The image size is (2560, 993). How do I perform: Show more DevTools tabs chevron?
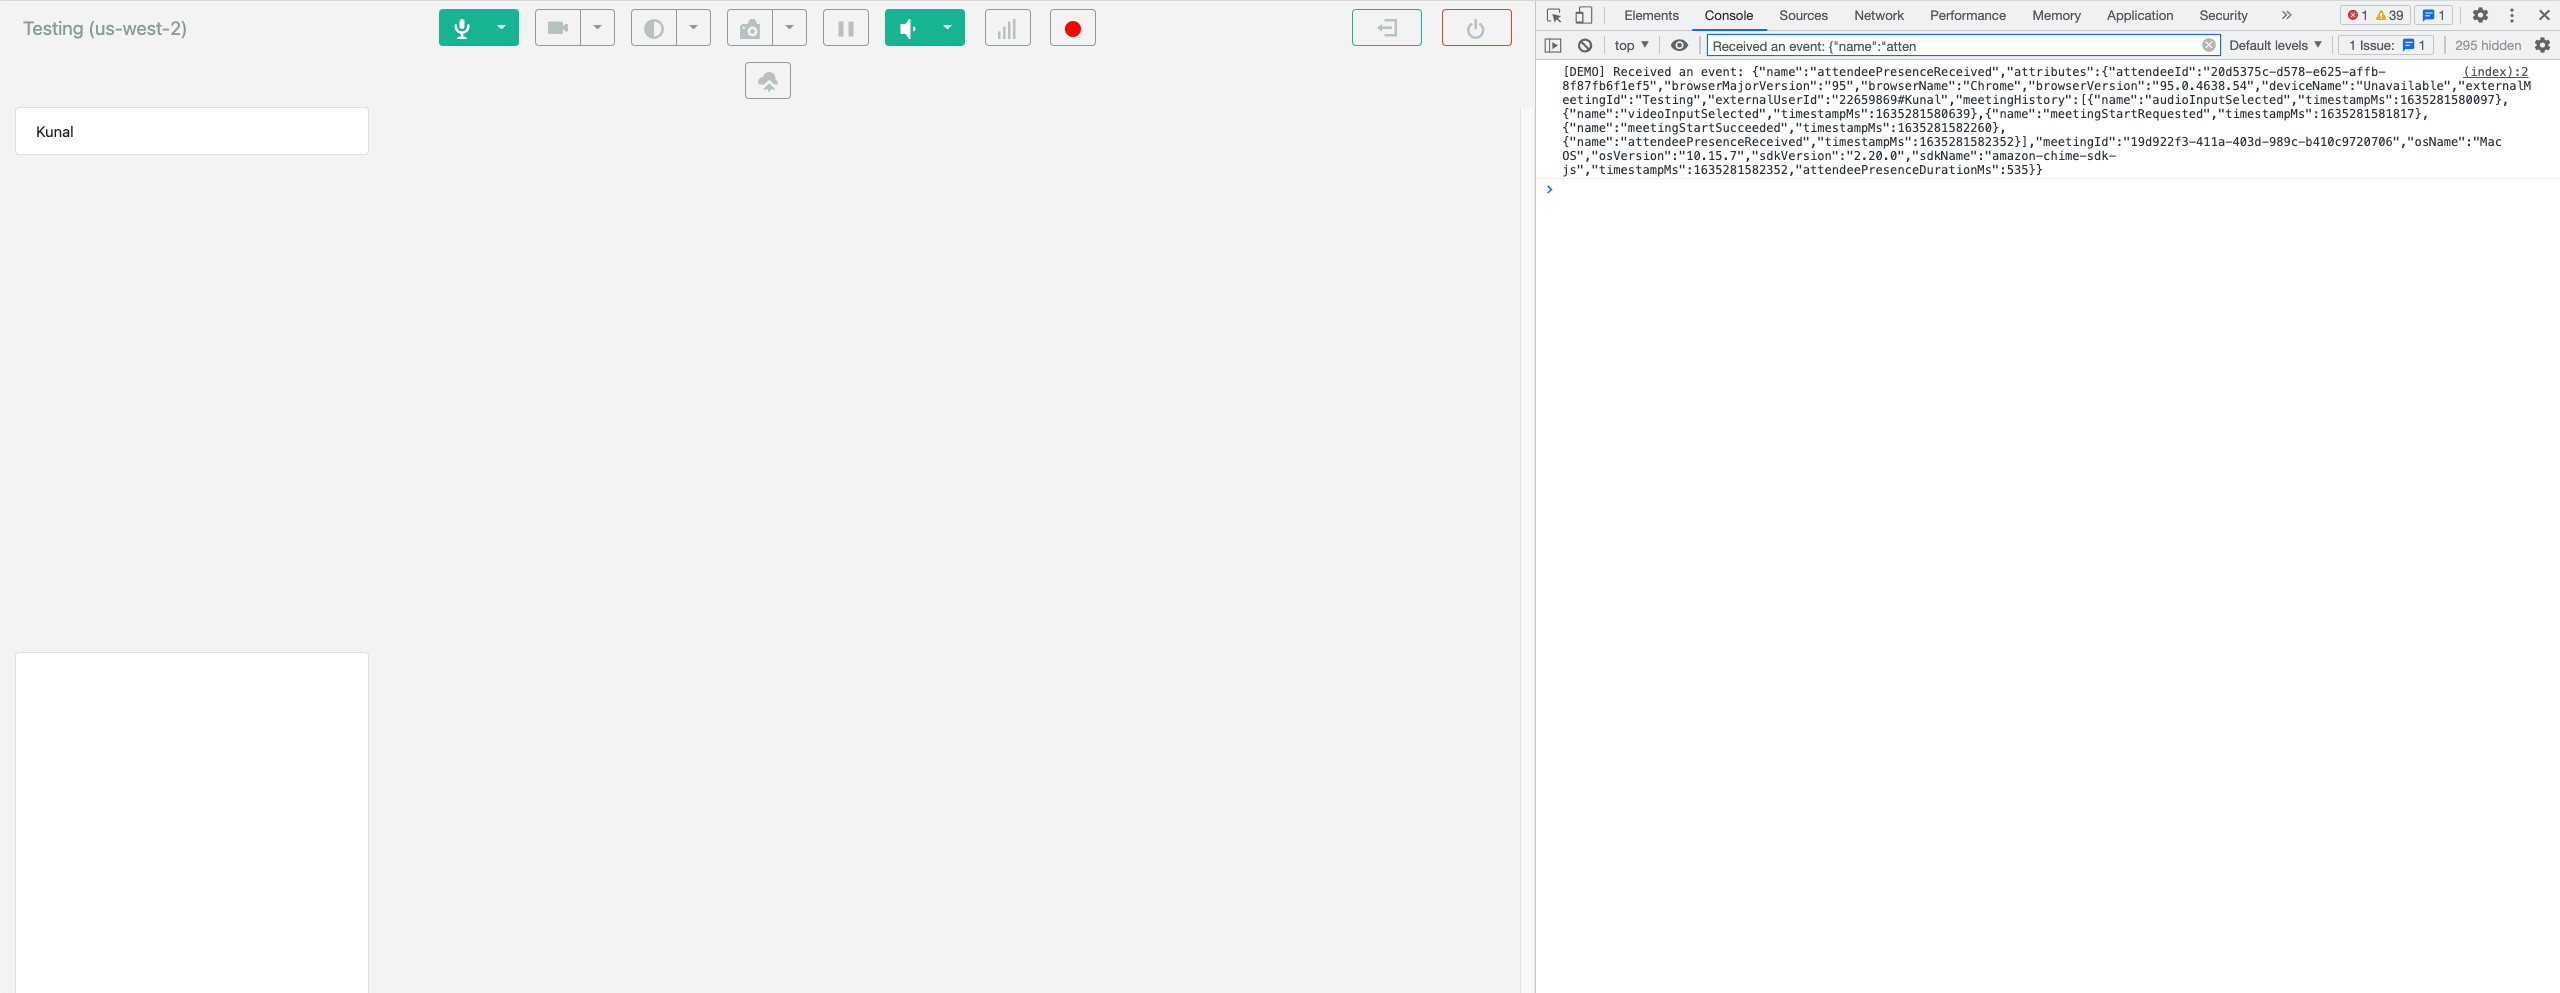click(2286, 15)
